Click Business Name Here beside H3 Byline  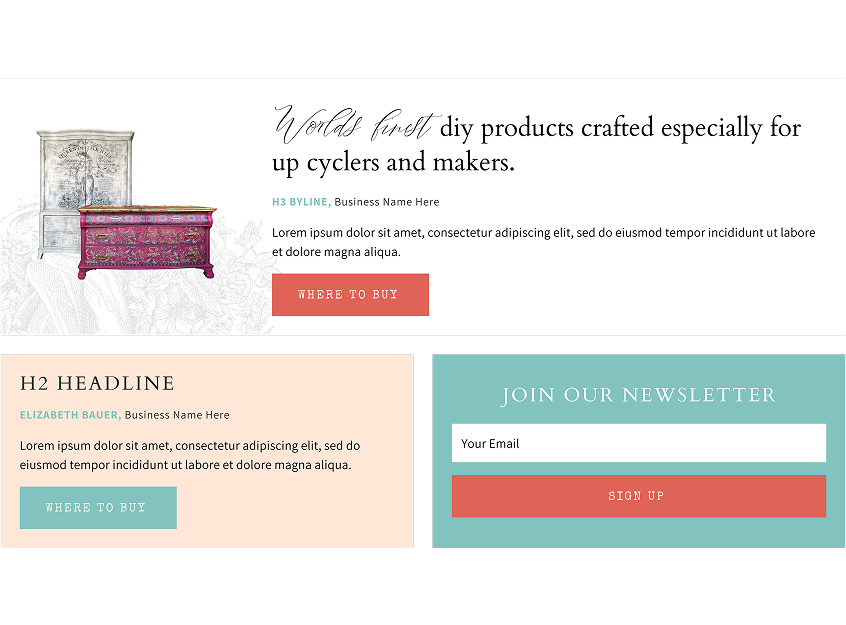coord(386,202)
